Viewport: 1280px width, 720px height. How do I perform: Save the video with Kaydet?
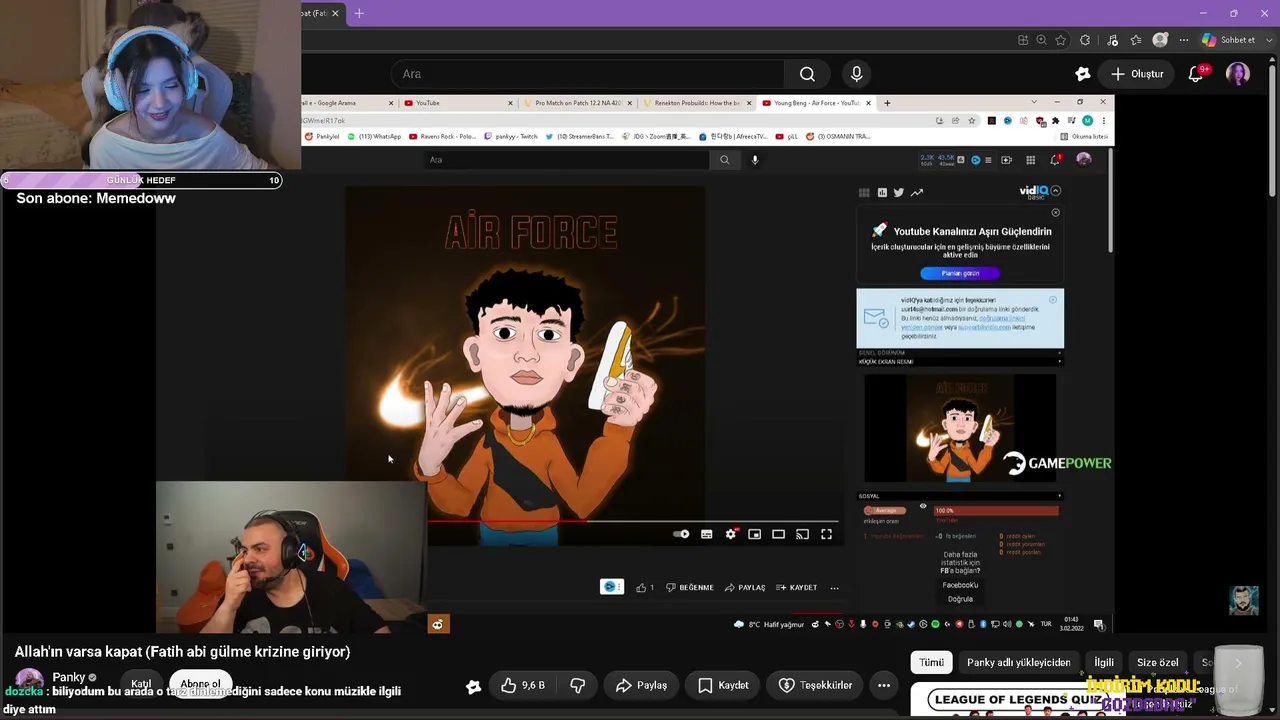click(723, 685)
